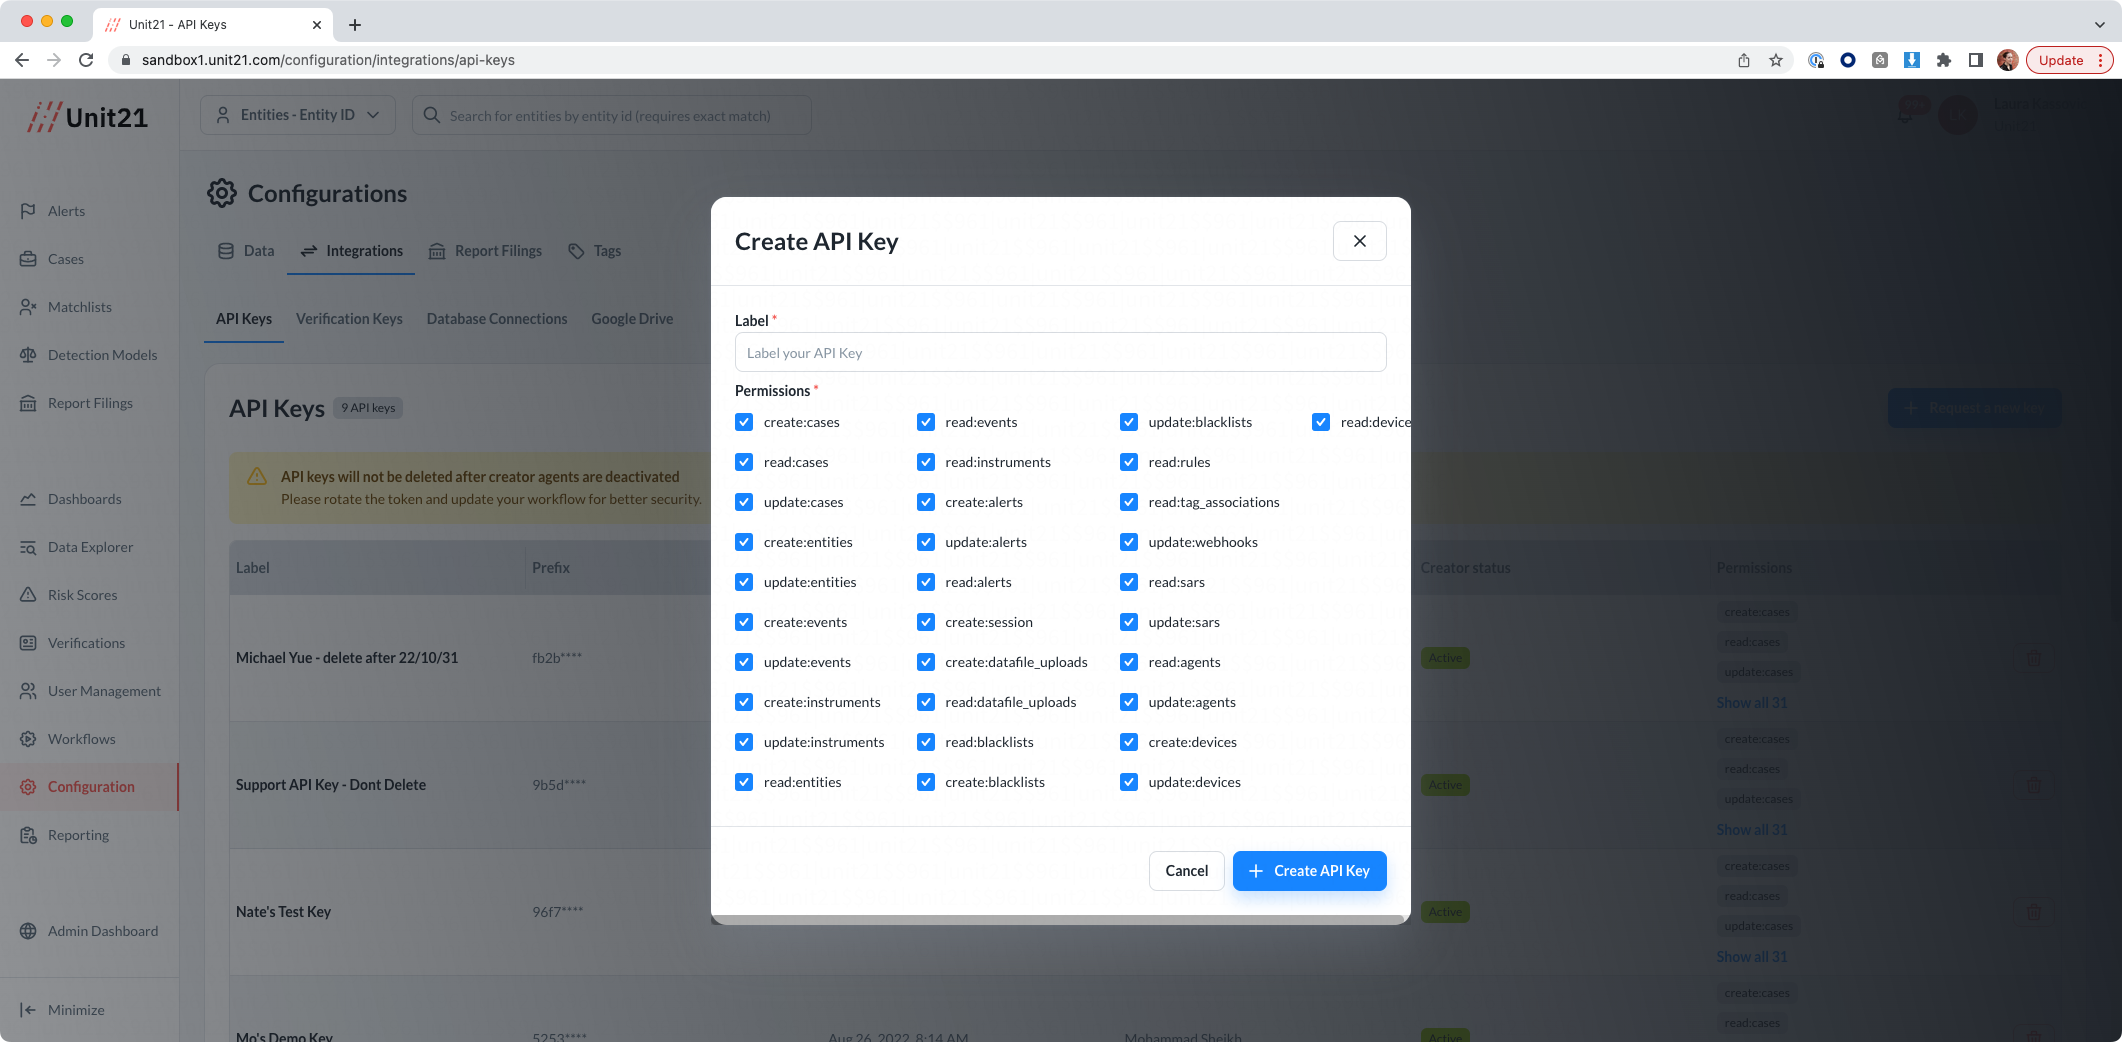Screen dimensions: 2122x1042
Task: Show all 31 permissions for Michael Yue key
Action: pos(1752,703)
